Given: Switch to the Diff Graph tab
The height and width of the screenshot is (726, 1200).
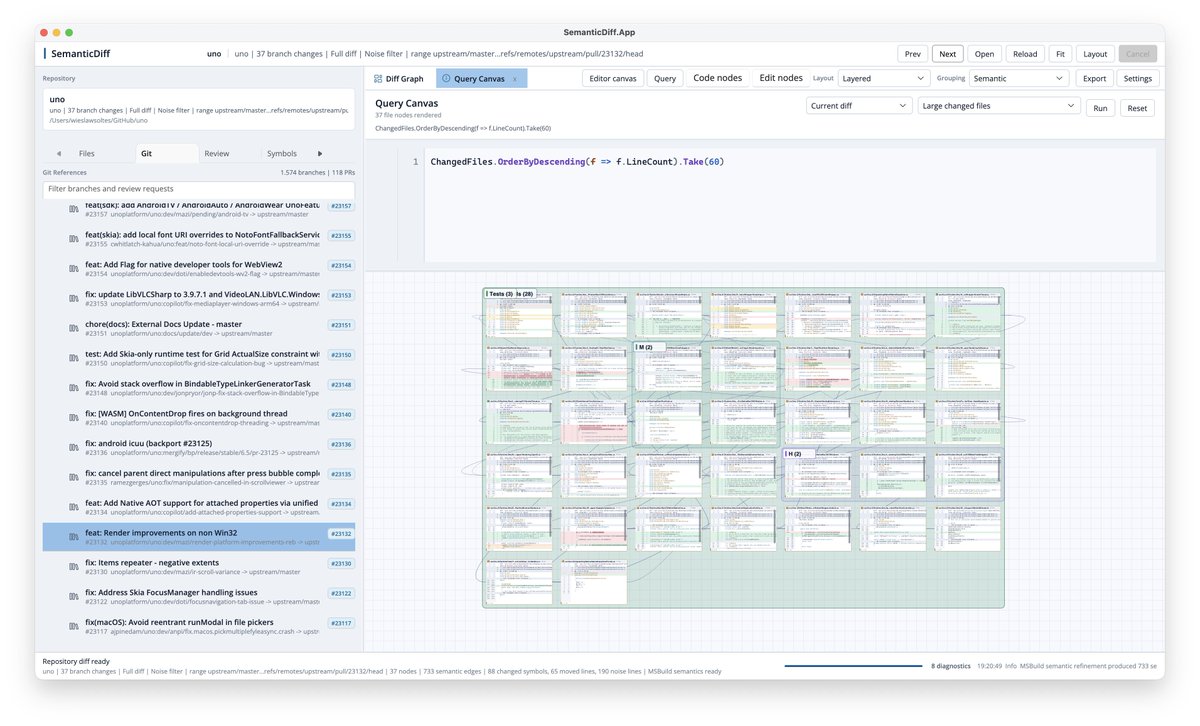Looking at the screenshot, I should [399, 78].
